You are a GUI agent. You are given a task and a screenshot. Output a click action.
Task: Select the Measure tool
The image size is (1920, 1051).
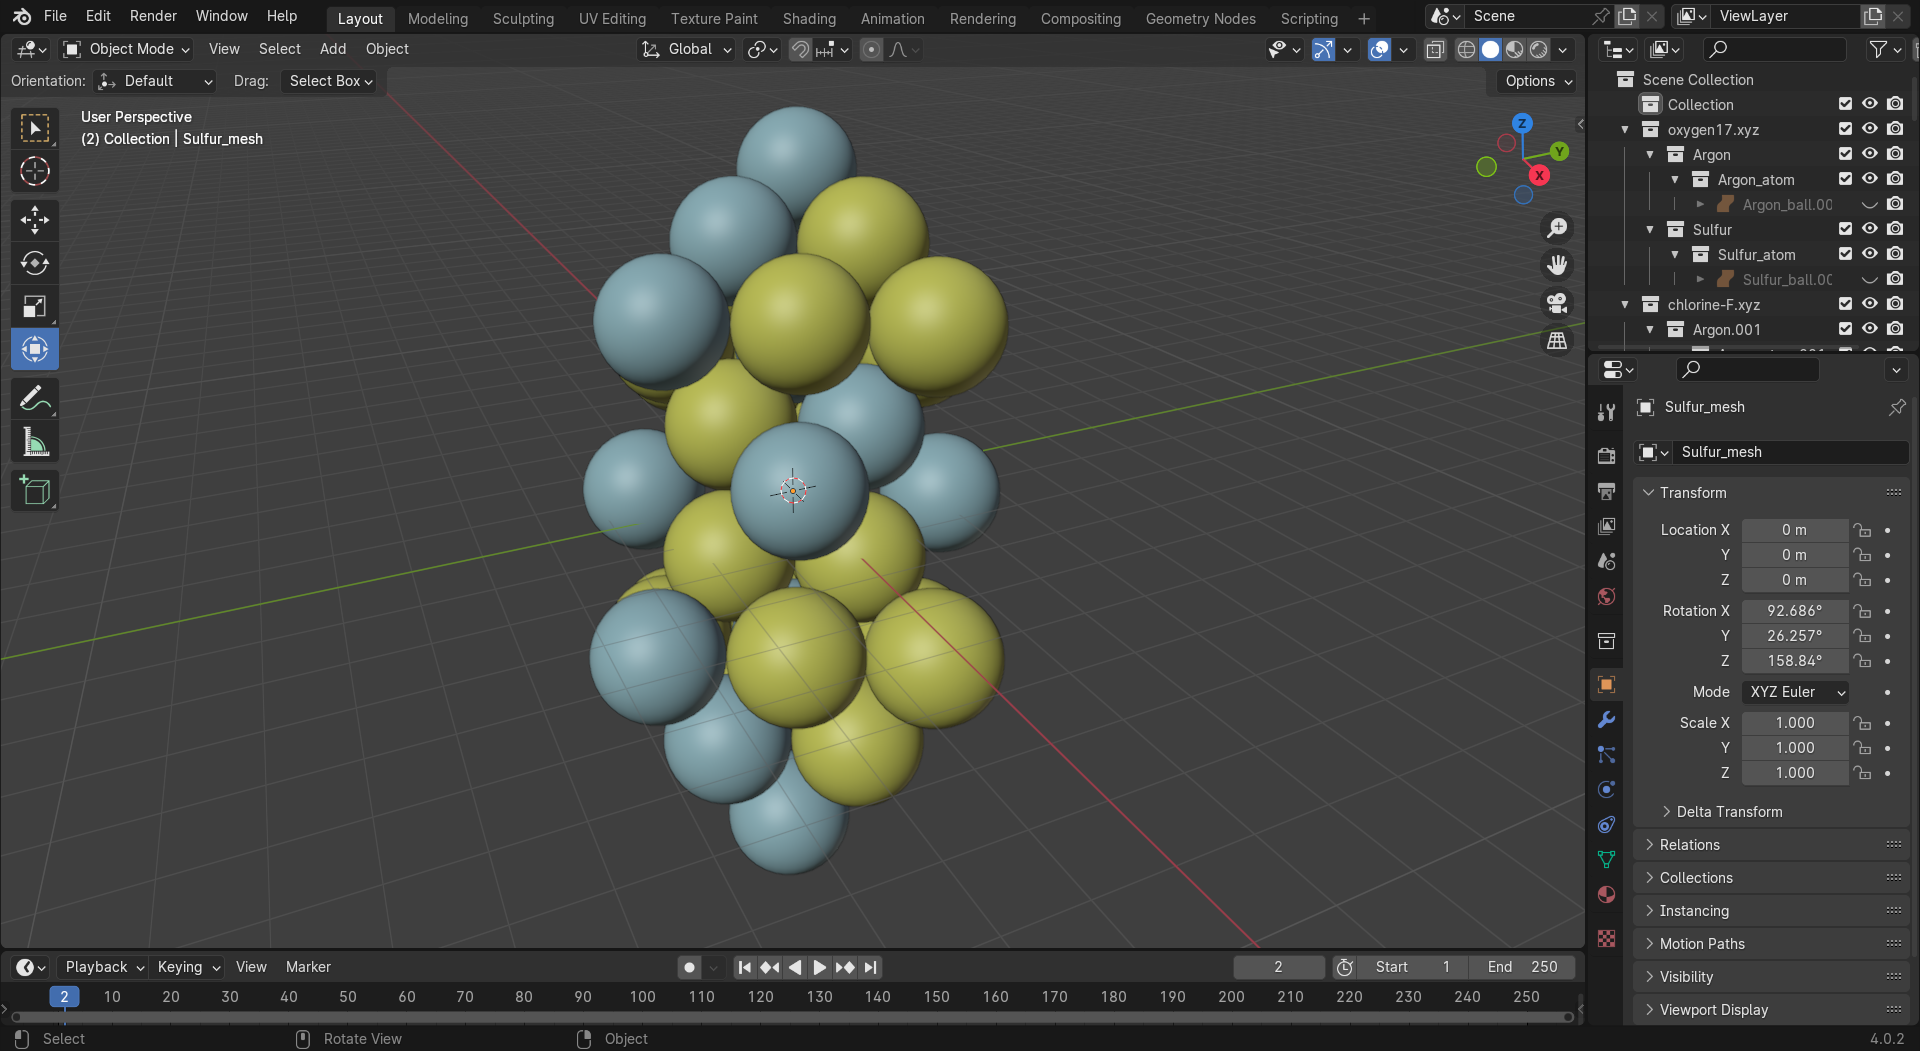pos(35,442)
